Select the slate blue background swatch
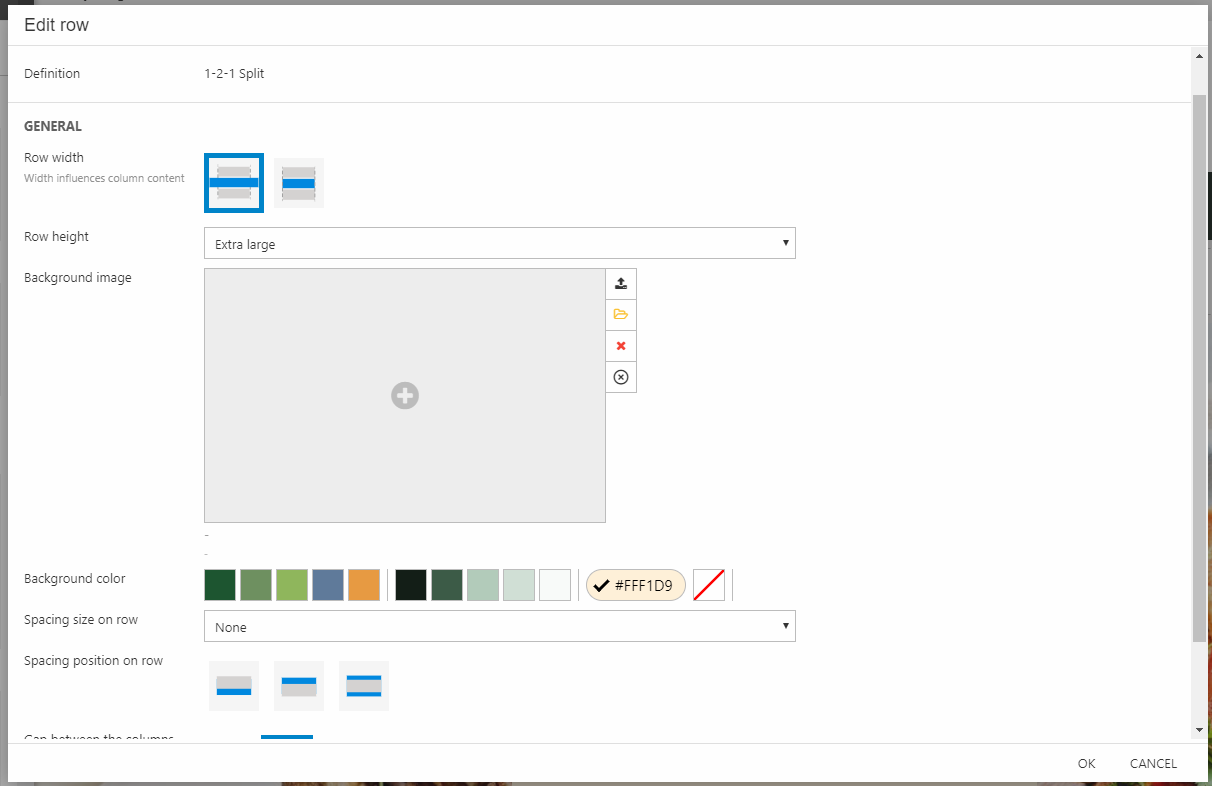The image size is (1212, 786). point(328,585)
